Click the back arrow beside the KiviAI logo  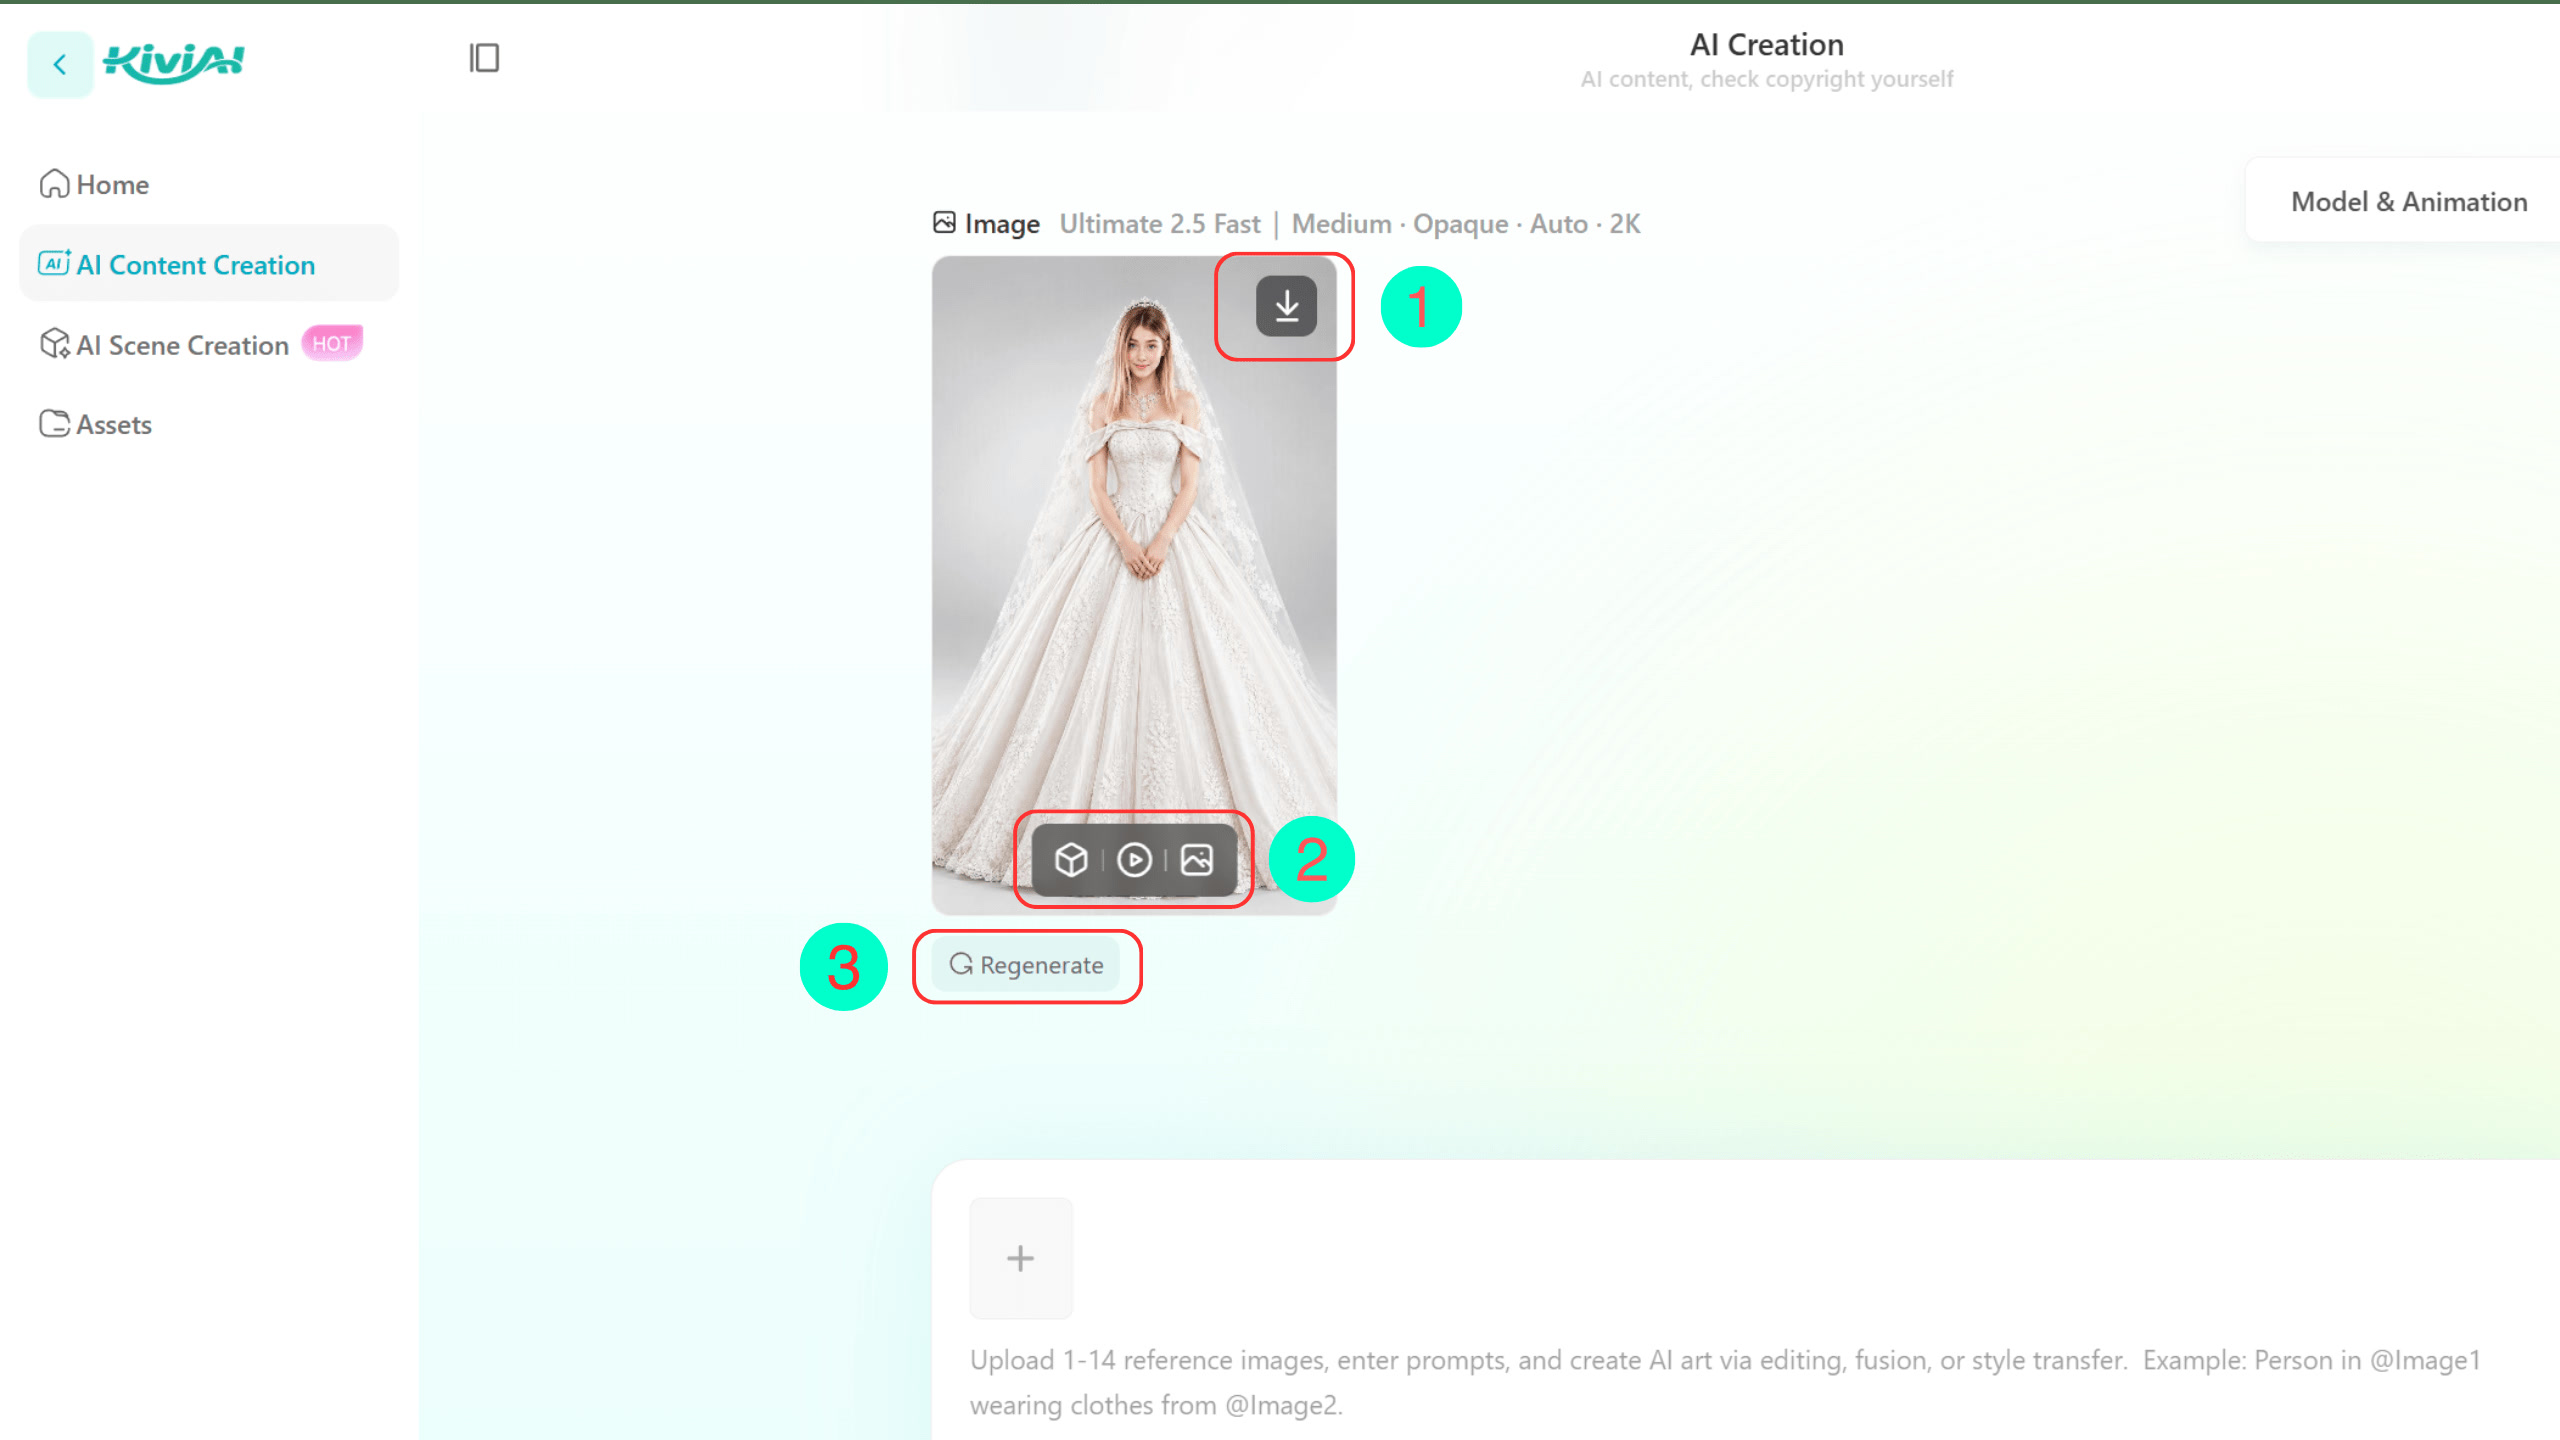pos(60,65)
